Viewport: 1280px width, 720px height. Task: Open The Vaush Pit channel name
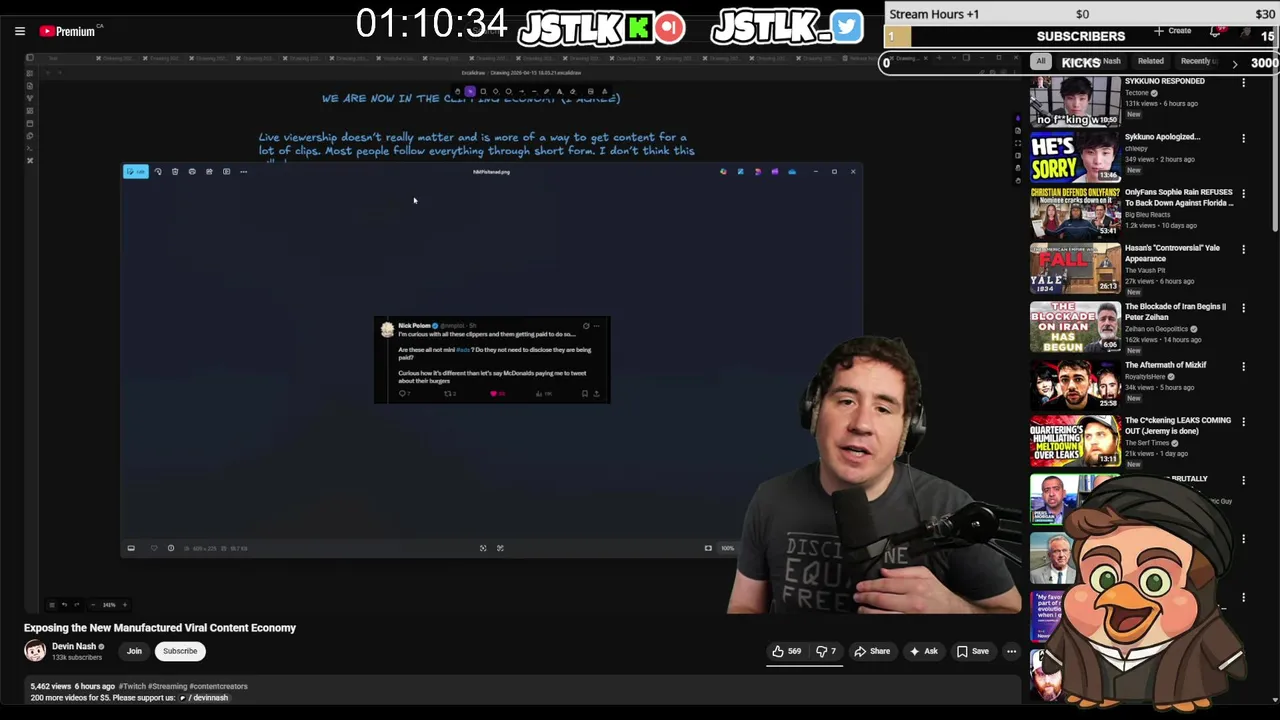1145,270
